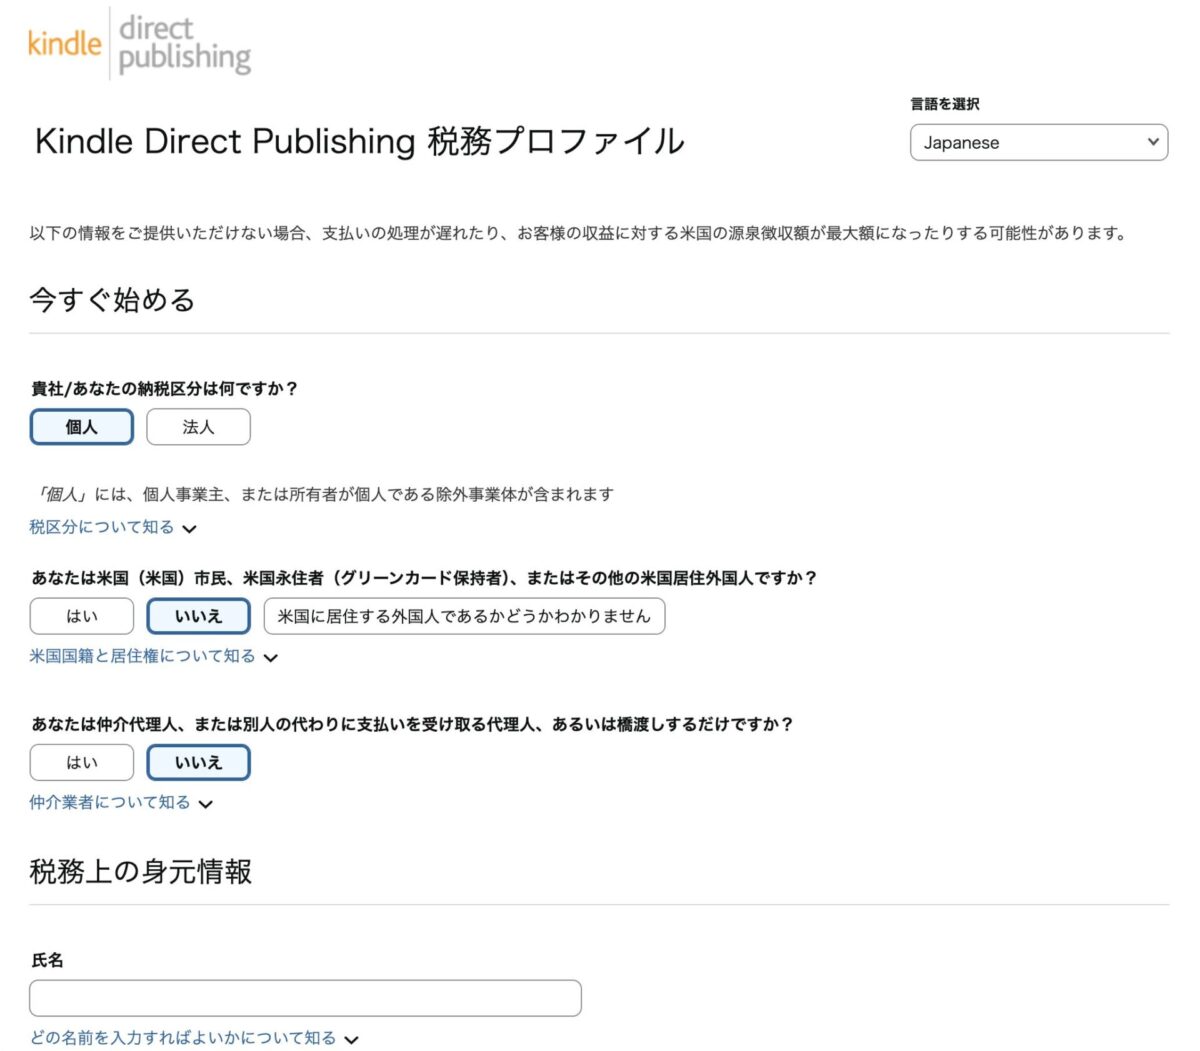Click the Kindle Direct Publishing logo

click(x=139, y=44)
